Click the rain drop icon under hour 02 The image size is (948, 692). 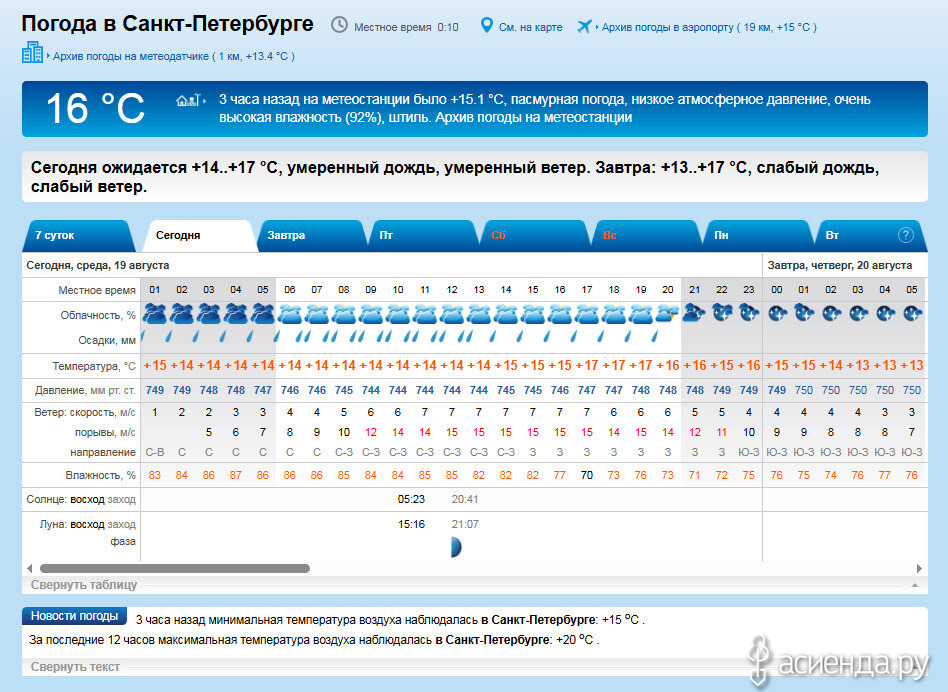click(169, 336)
